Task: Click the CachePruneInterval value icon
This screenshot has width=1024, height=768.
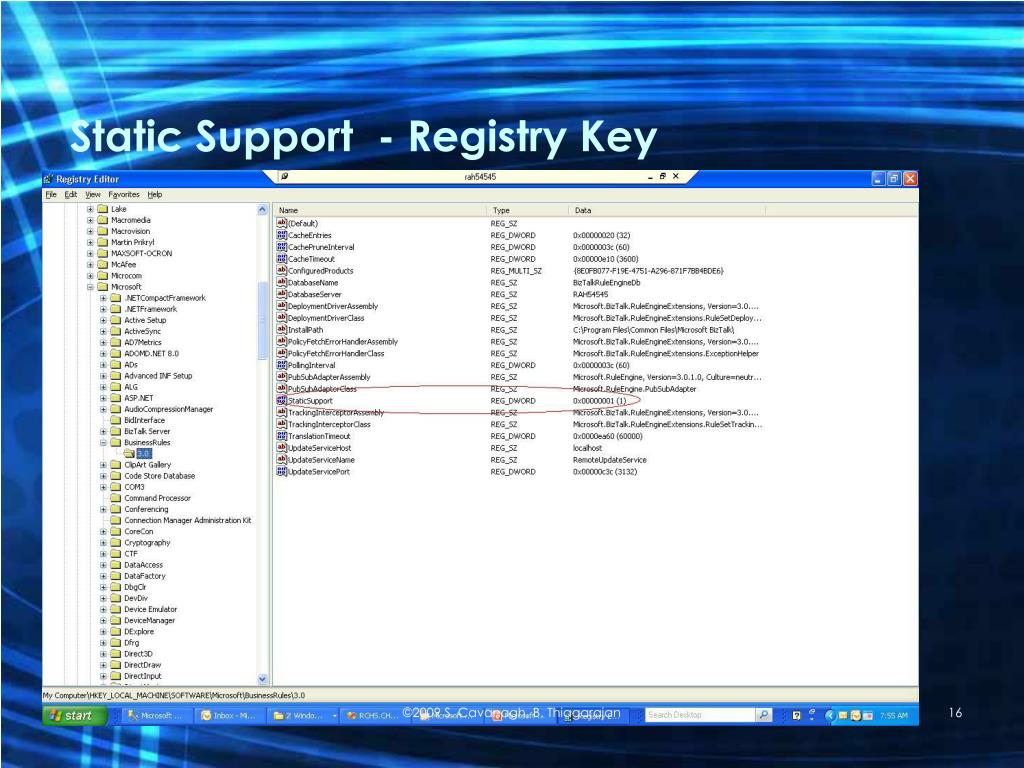Action: point(281,247)
